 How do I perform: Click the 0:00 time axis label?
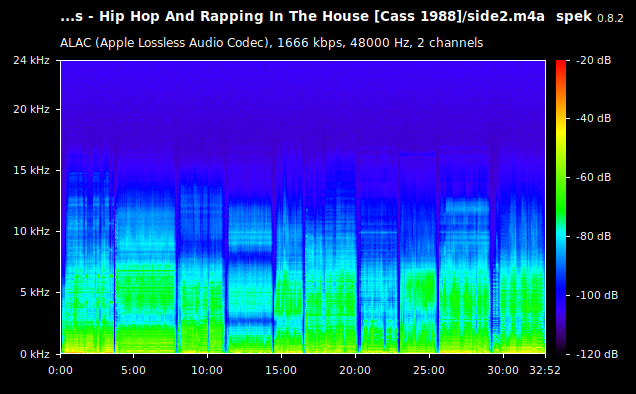[60, 370]
